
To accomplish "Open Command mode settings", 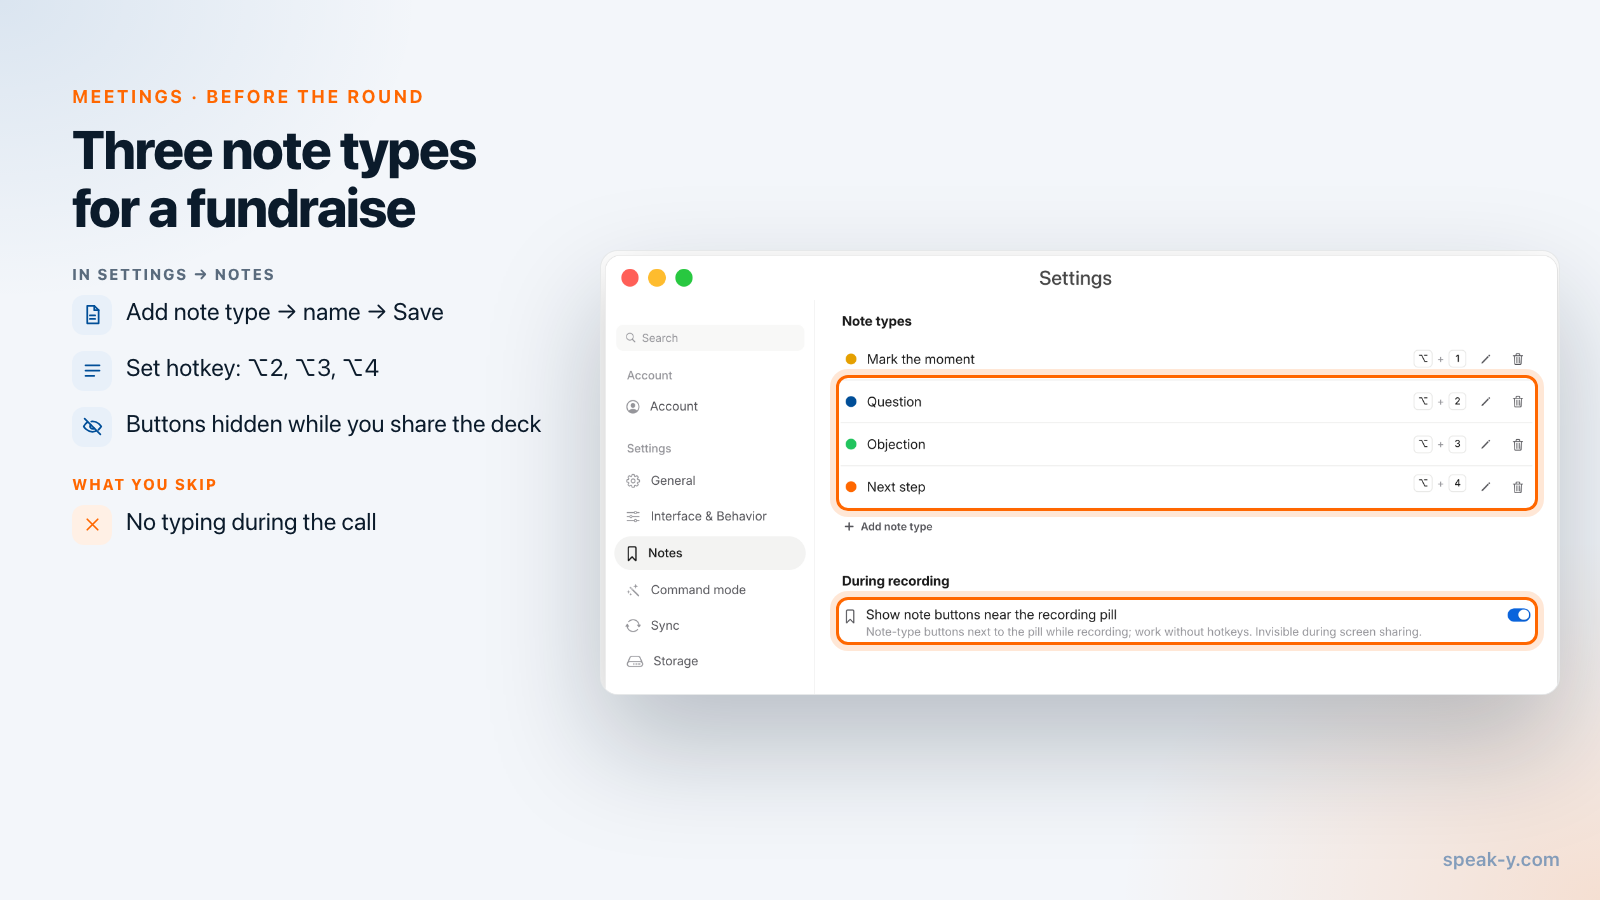I will point(710,590).
